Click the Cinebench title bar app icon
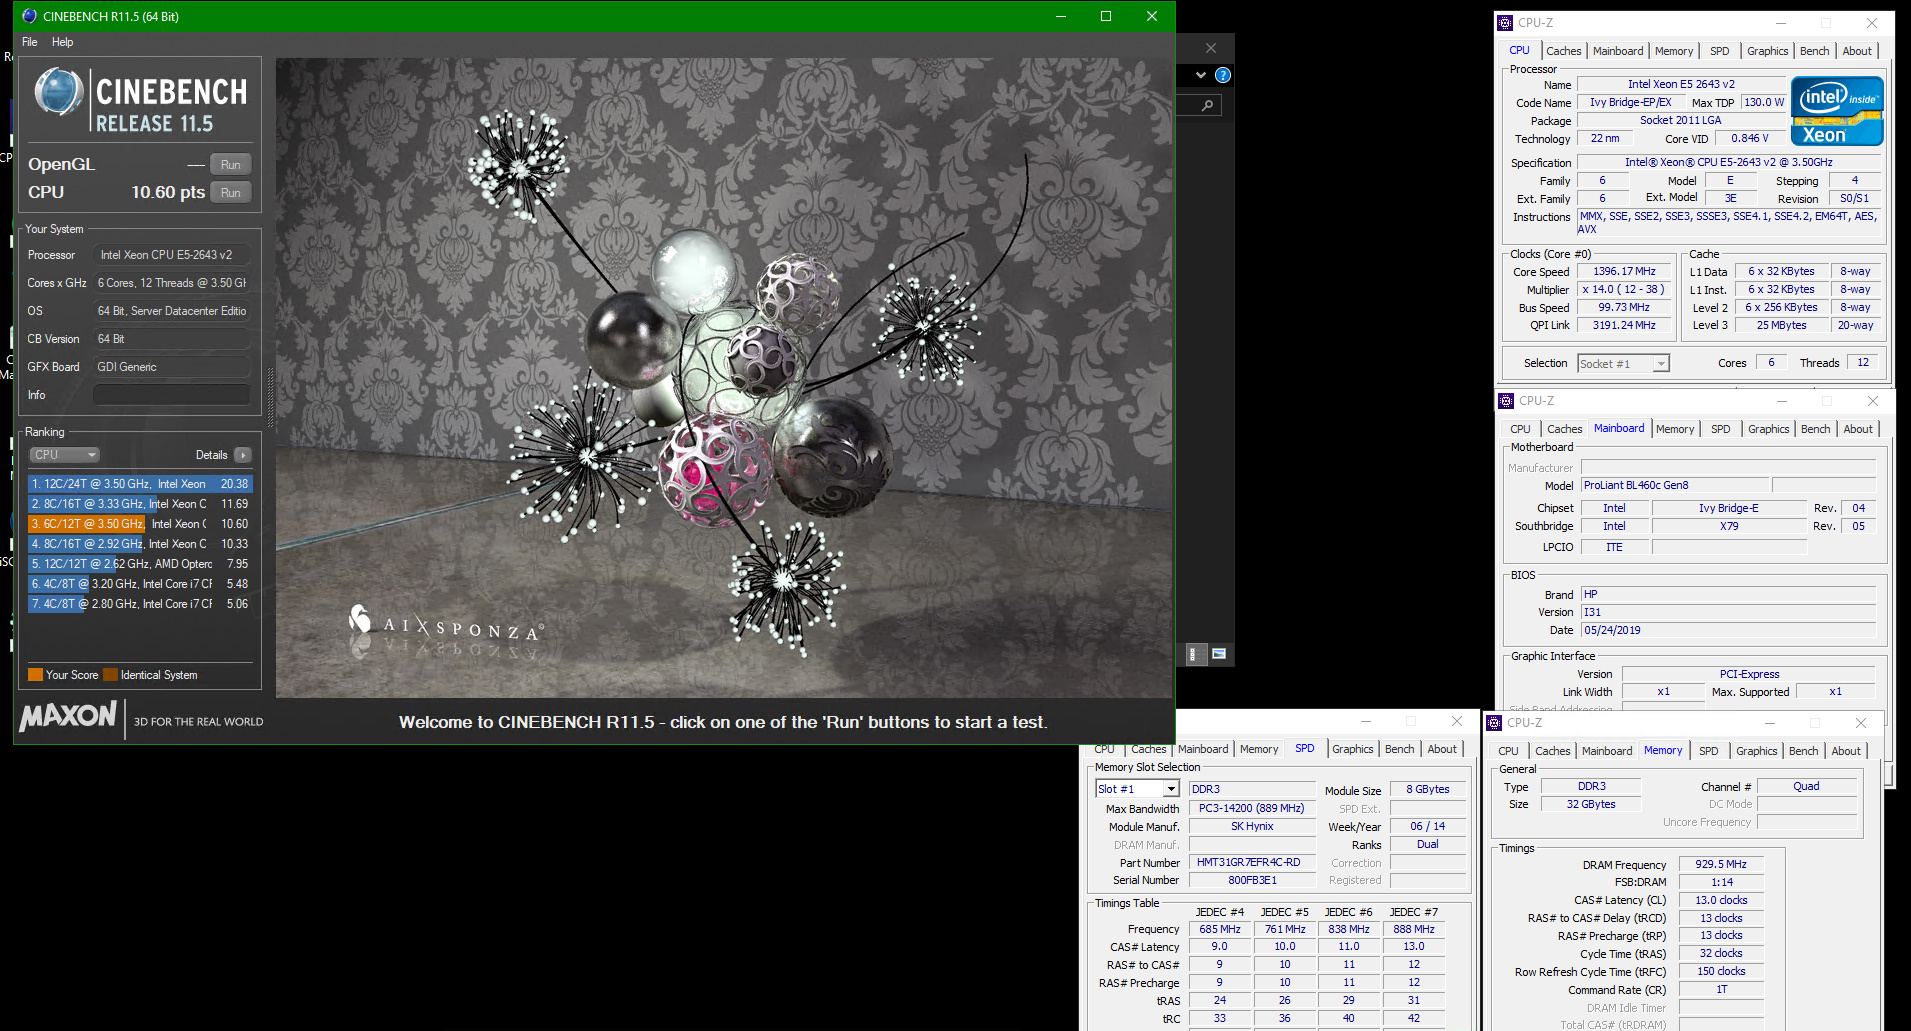1911x1031 pixels. [30, 16]
